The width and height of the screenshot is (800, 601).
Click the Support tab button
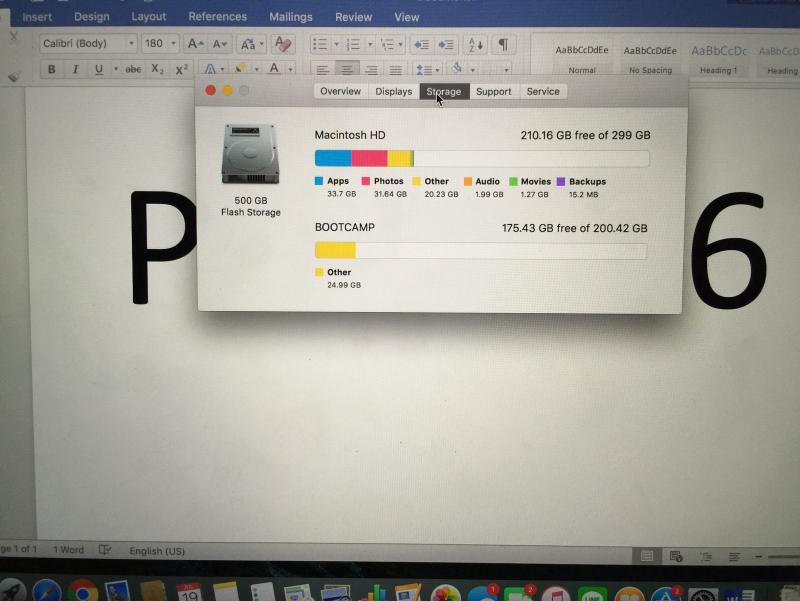(x=493, y=91)
